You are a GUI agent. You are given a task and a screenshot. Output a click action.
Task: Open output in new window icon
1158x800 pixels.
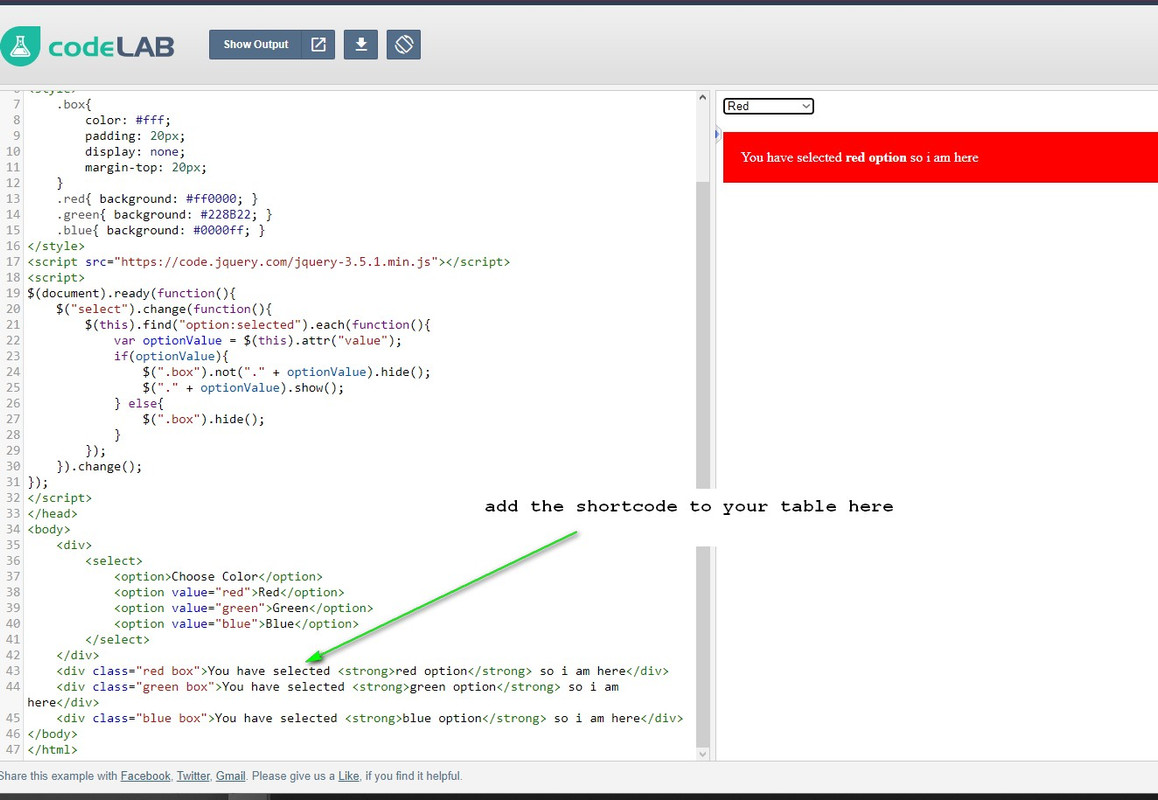tap(318, 44)
